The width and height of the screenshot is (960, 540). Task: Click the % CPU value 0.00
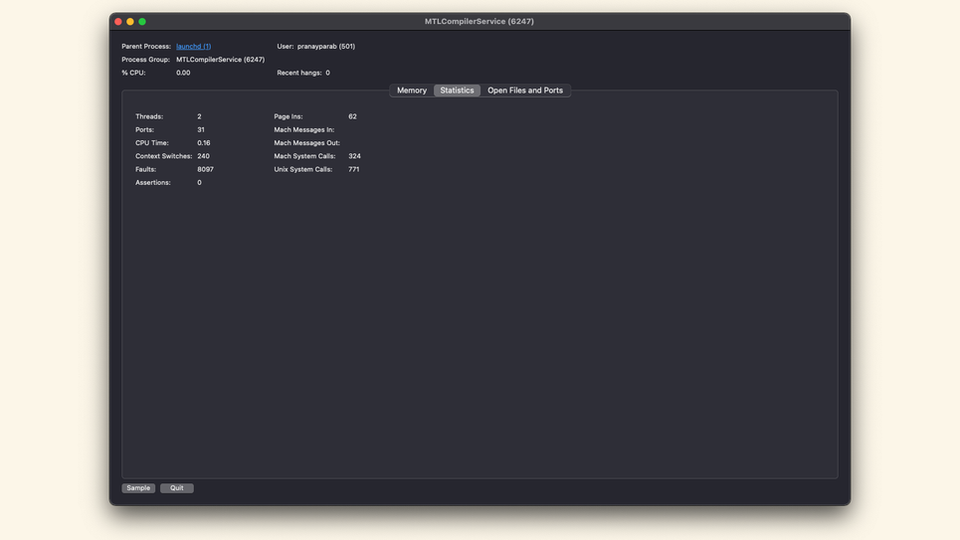[x=183, y=73]
